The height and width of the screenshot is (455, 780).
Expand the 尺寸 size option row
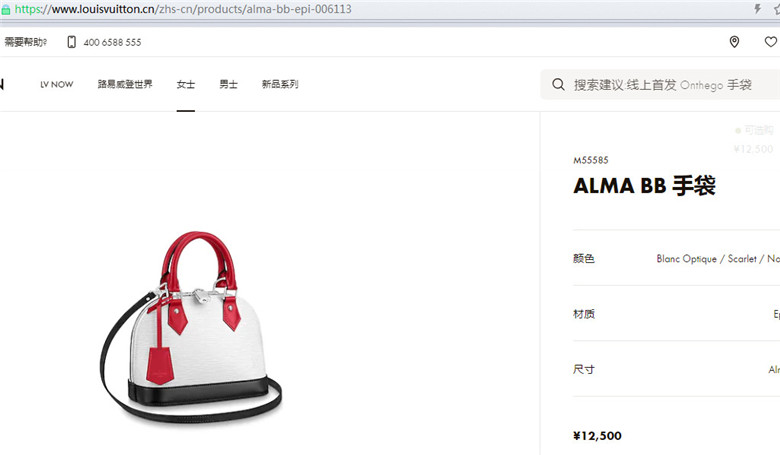pos(676,369)
